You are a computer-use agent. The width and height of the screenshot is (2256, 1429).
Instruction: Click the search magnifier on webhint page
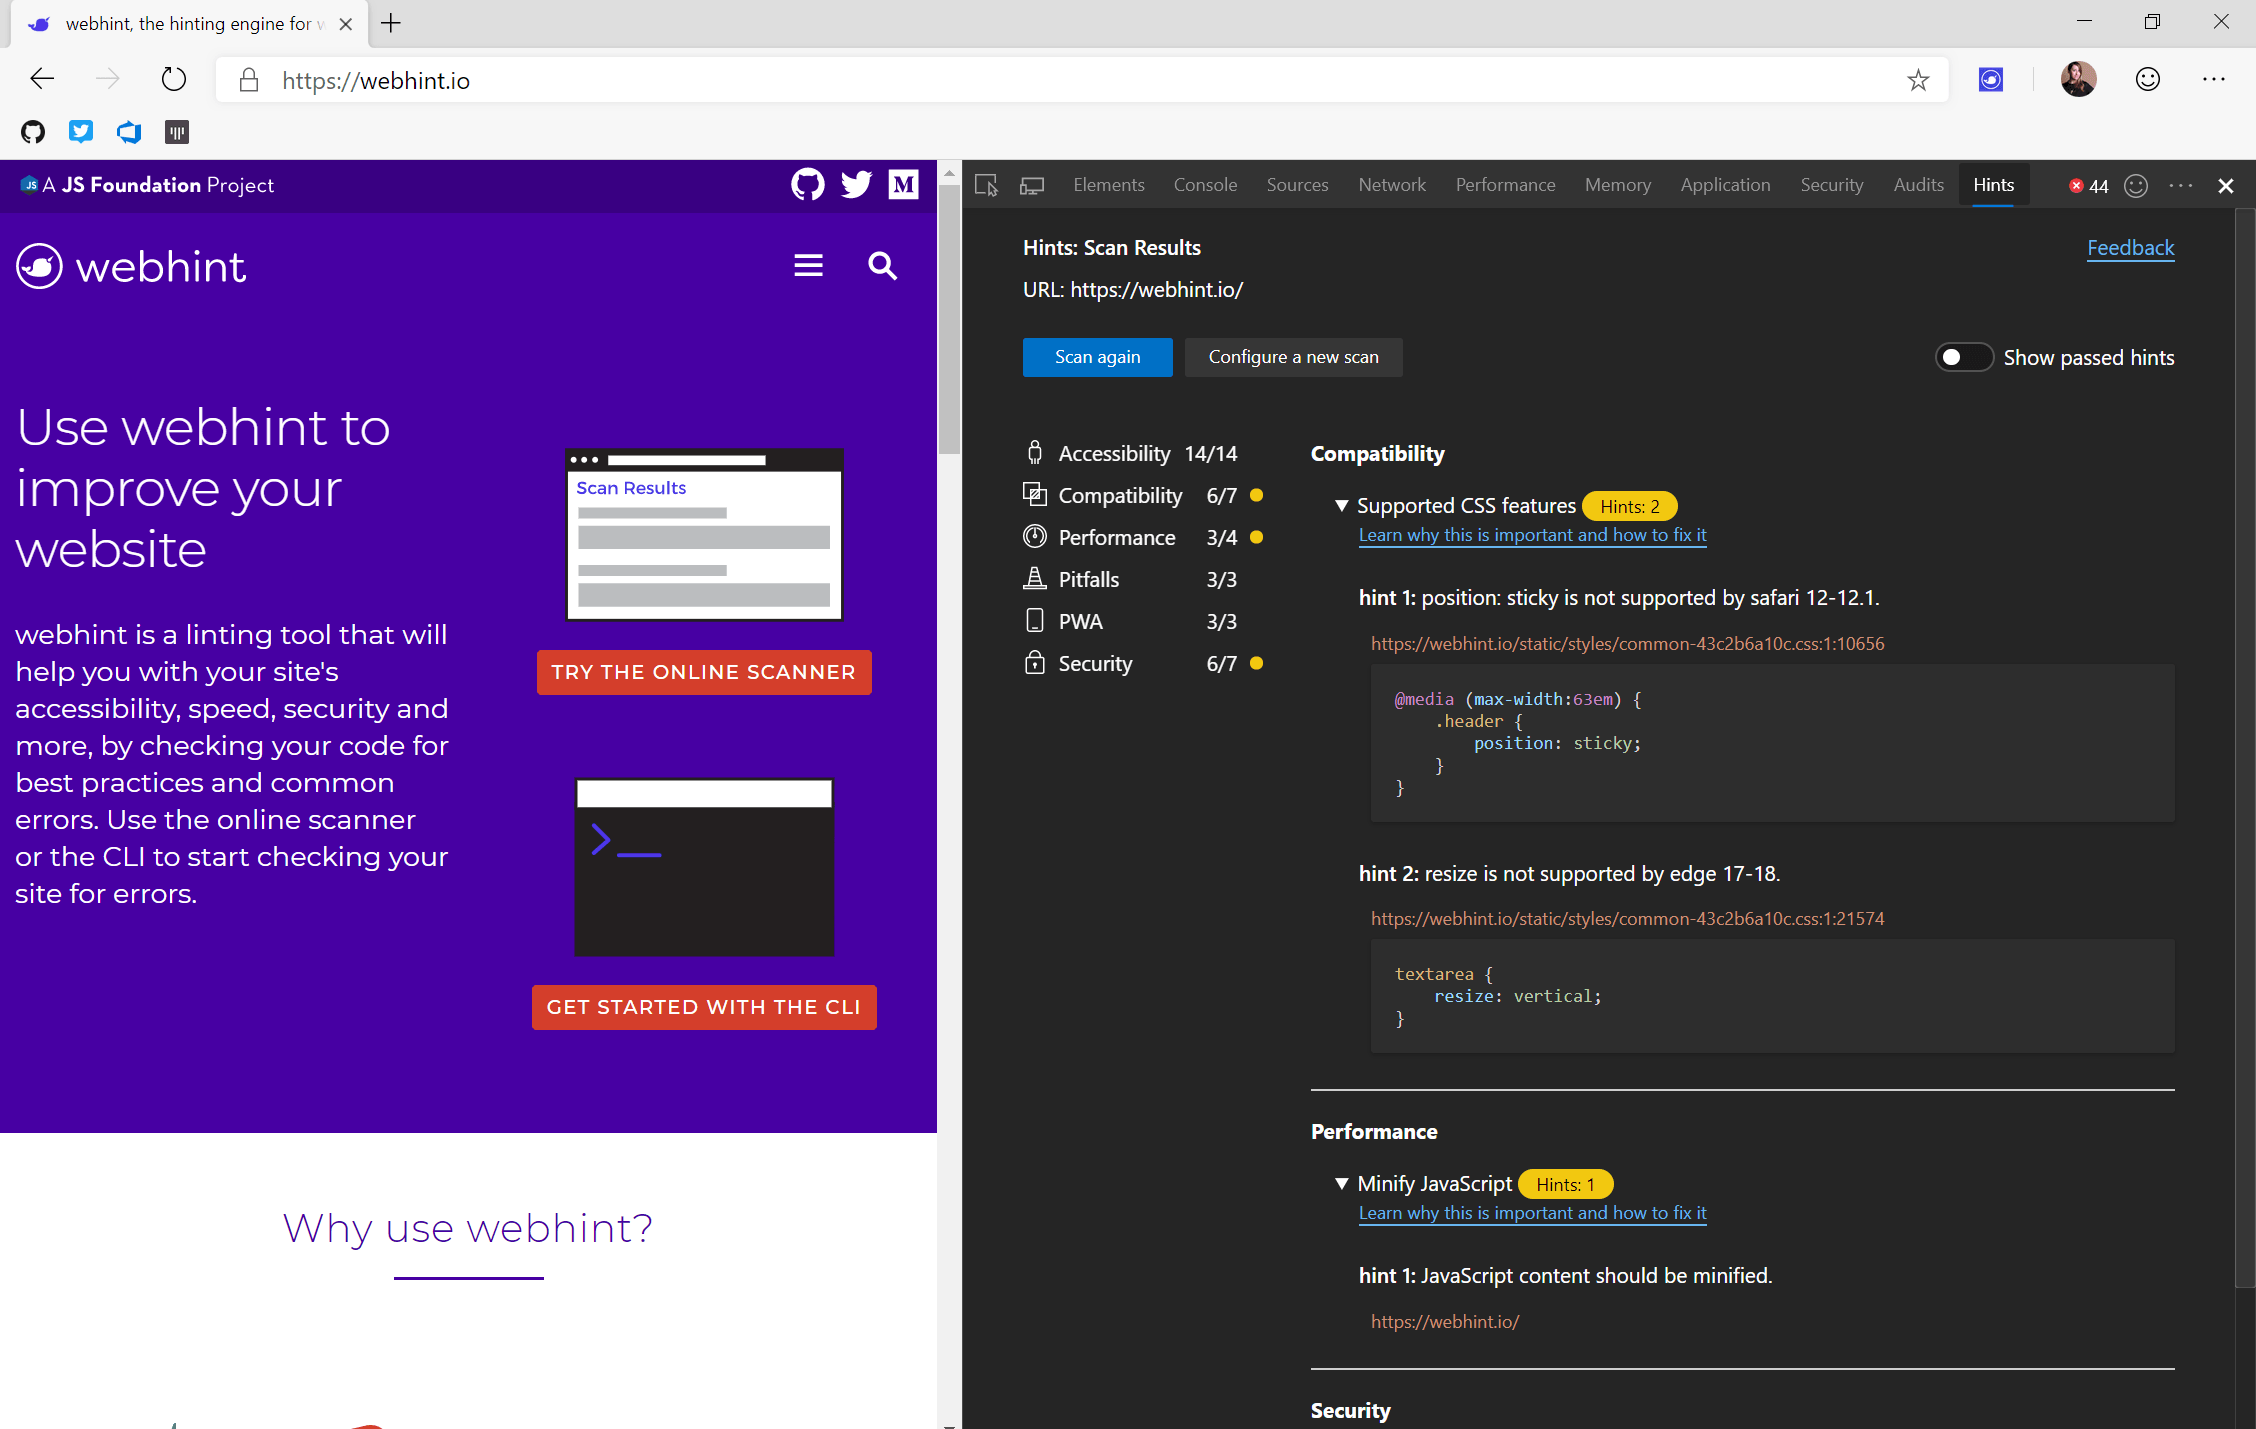[882, 266]
